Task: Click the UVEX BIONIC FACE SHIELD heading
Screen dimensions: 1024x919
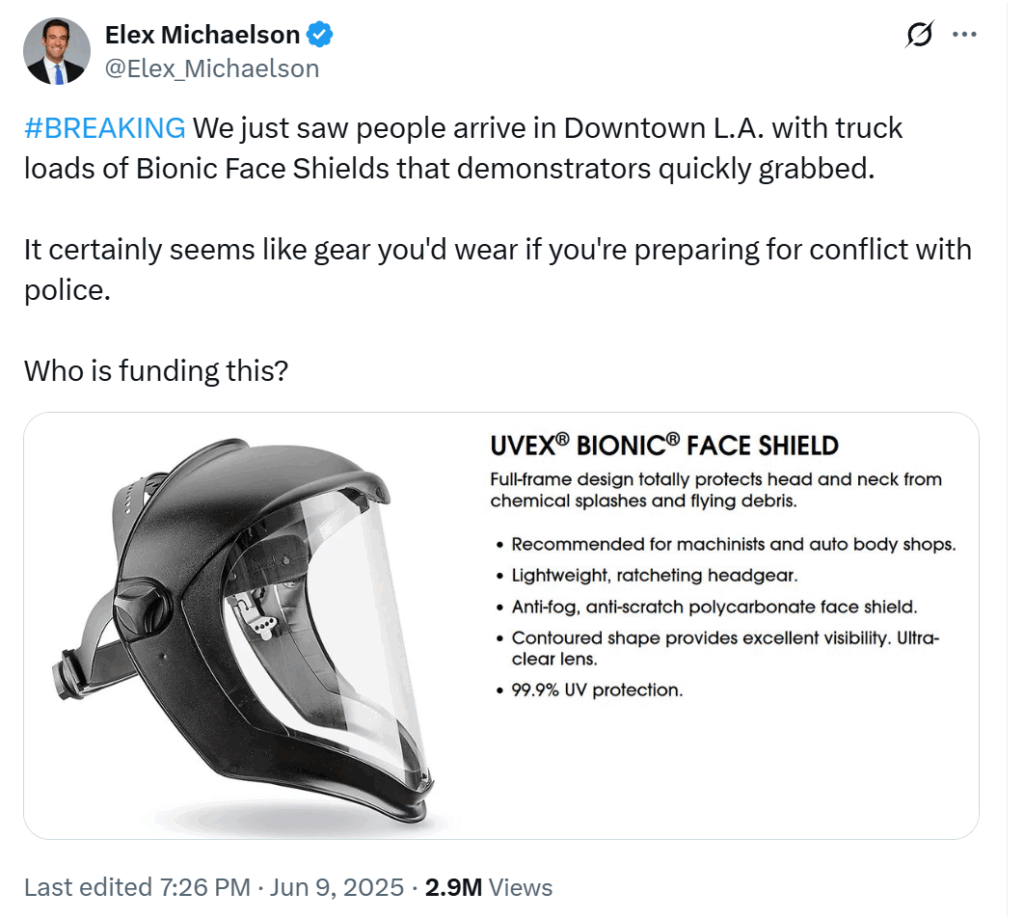Action: coord(664,445)
